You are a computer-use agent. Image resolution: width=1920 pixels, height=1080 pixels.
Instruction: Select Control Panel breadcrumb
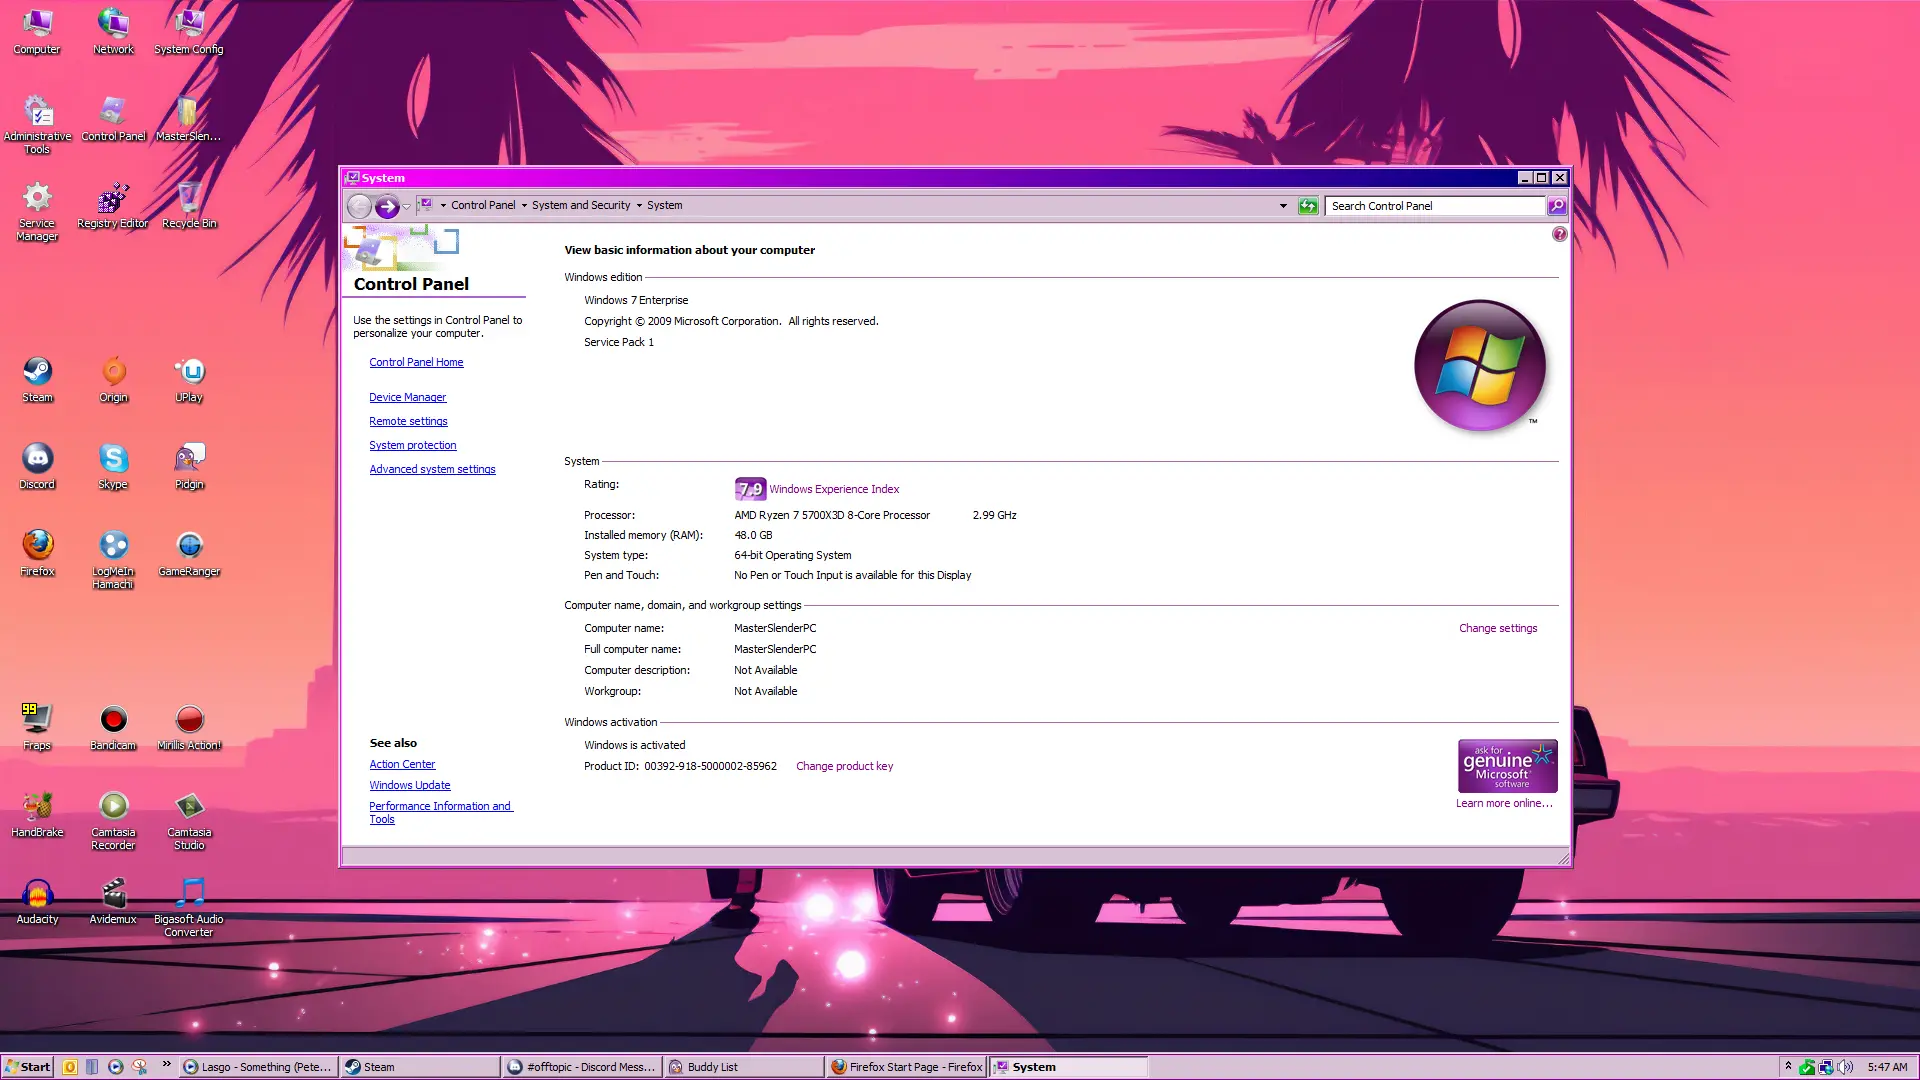coord(483,205)
